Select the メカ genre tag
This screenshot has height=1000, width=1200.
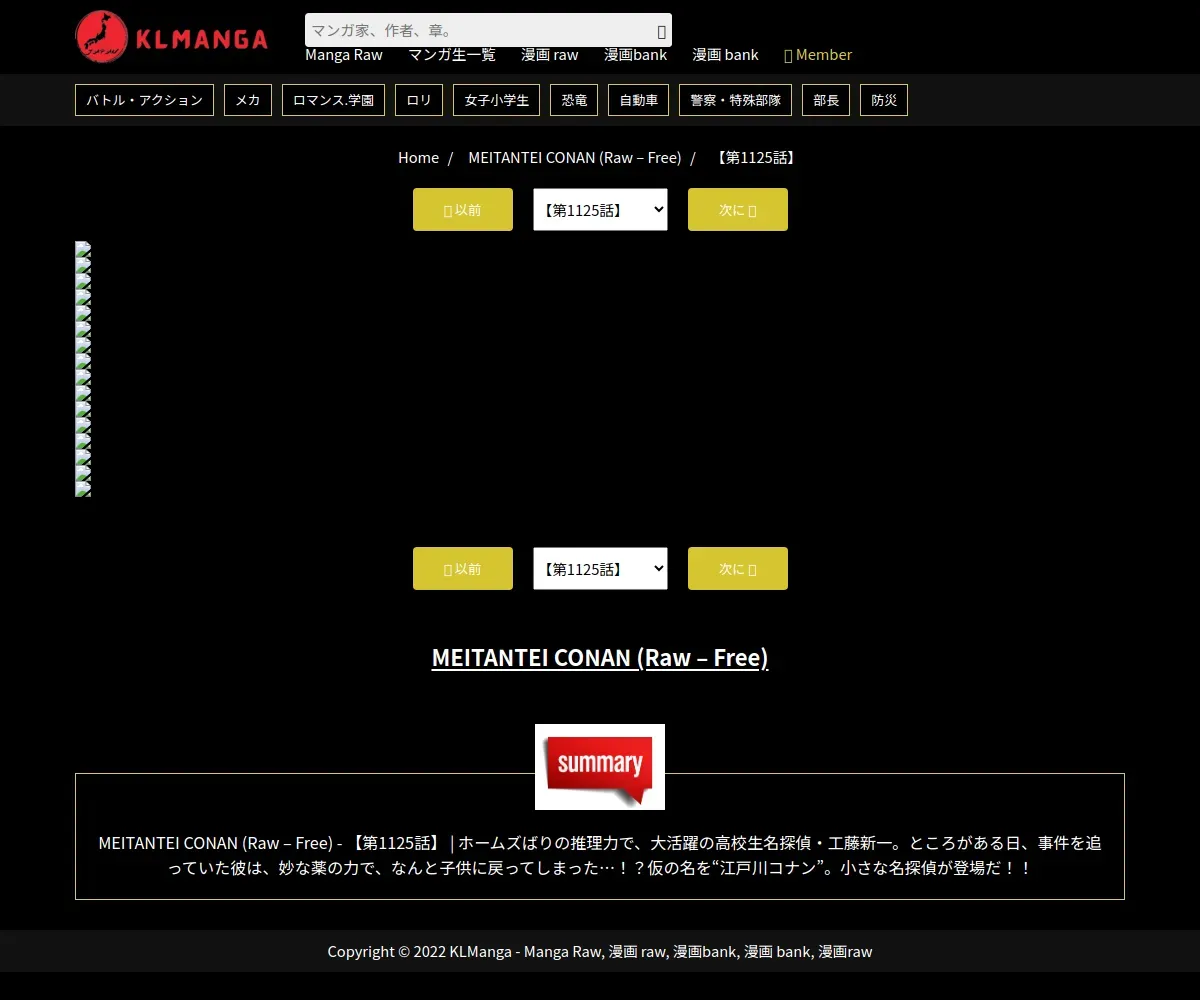[x=248, y=100]
